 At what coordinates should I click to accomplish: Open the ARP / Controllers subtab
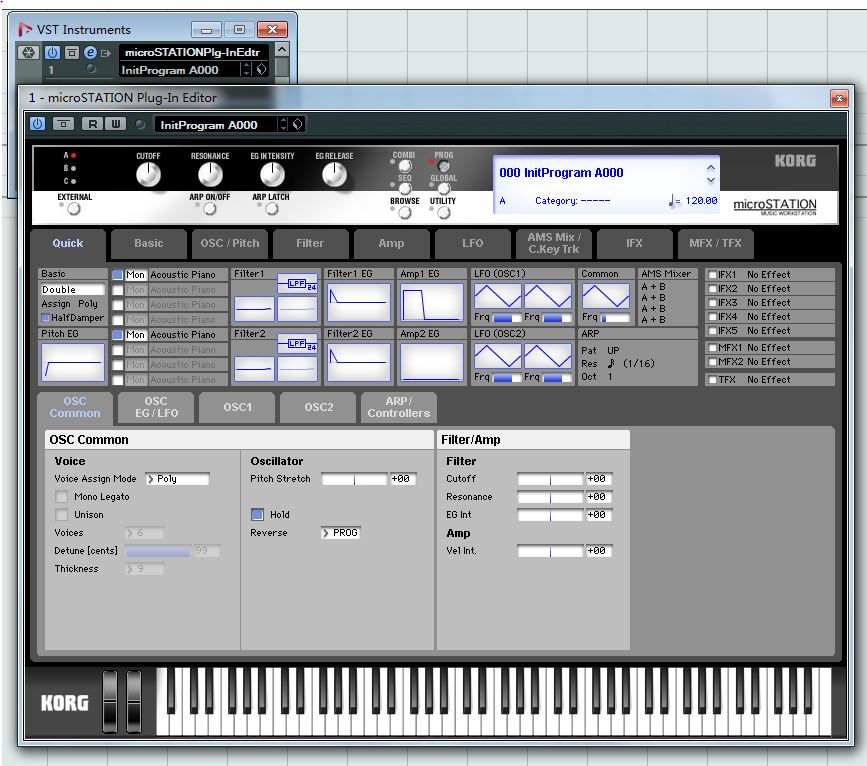[x=399, y=408]
